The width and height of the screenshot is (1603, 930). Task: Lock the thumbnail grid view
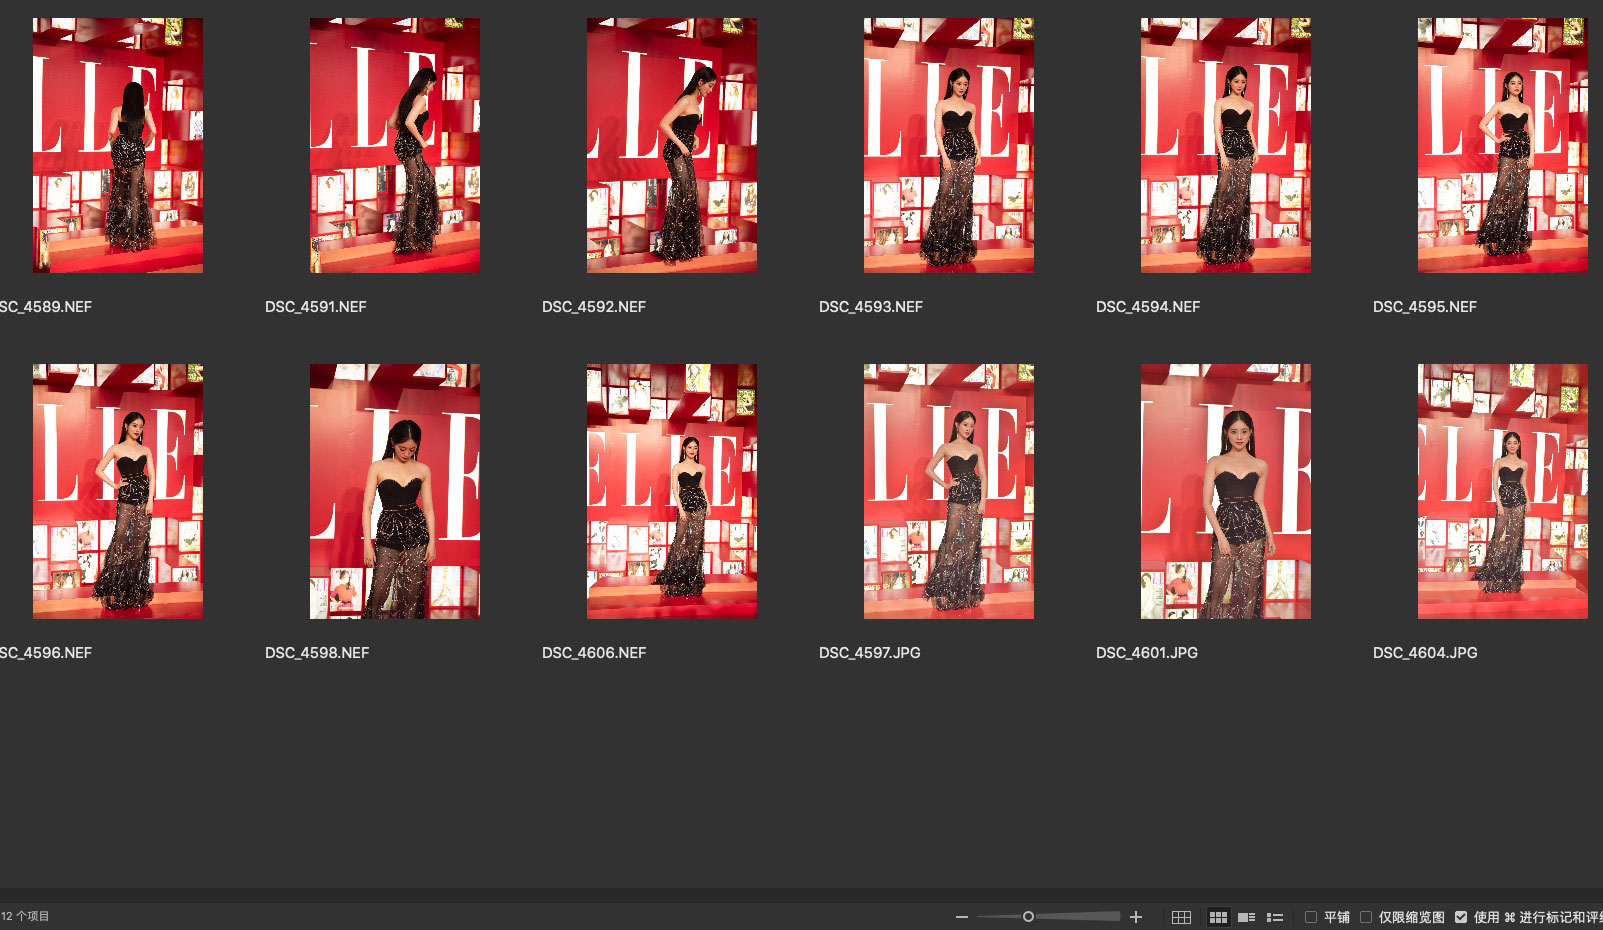click(x=1181, y=917)
